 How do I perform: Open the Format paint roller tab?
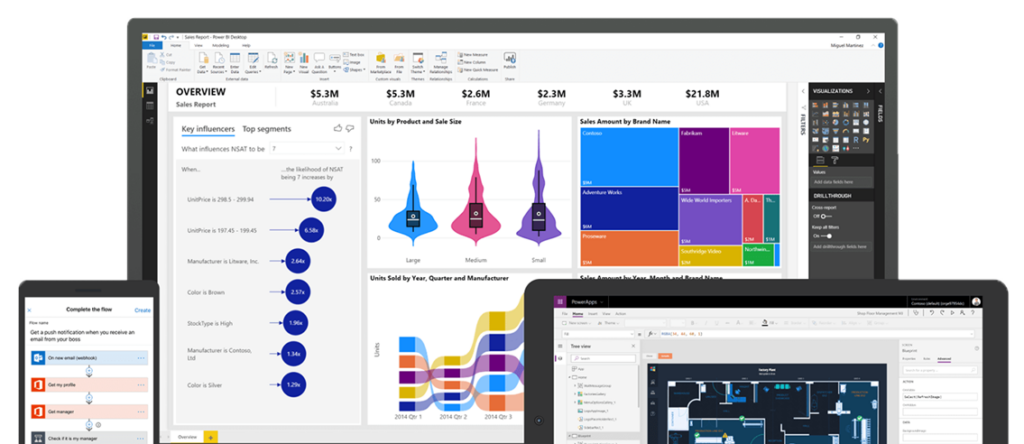[x=835, y=160]
